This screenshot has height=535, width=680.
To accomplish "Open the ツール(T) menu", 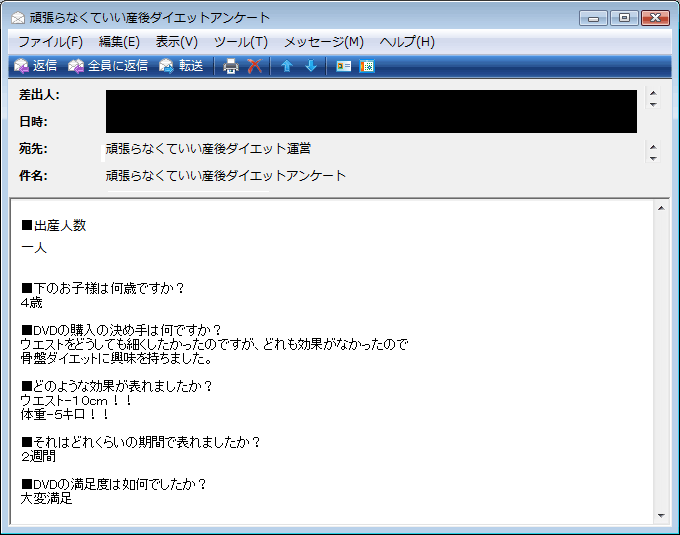I will [241, 42].
